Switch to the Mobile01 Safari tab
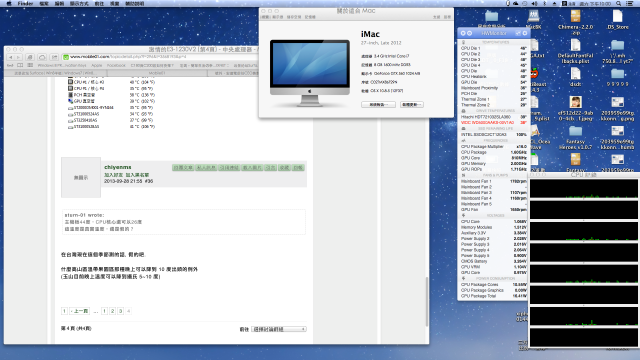The height and width of the screenshot is (360, 640). [x=156, y=73]
